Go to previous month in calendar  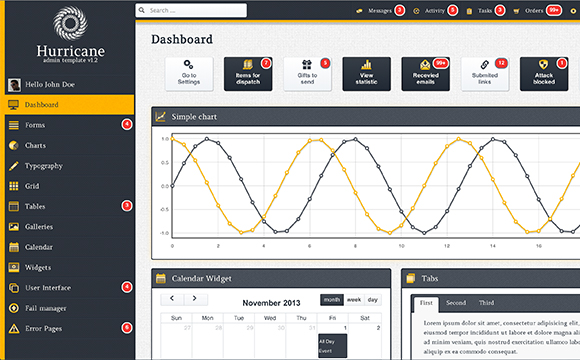click(x=172, y=299)
